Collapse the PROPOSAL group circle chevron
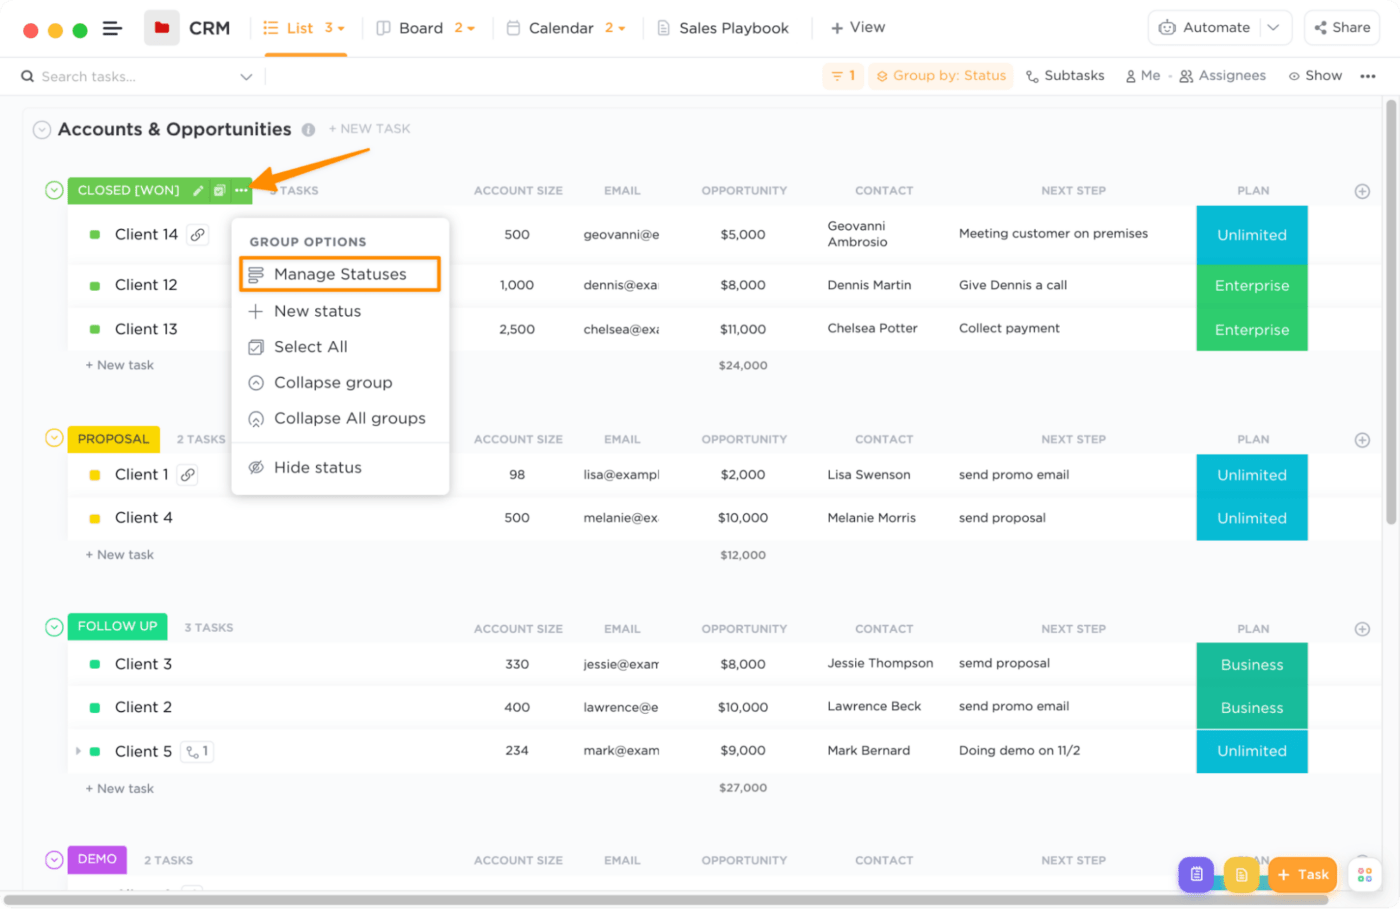This screenshot has width=1400, height=909. 54,438
